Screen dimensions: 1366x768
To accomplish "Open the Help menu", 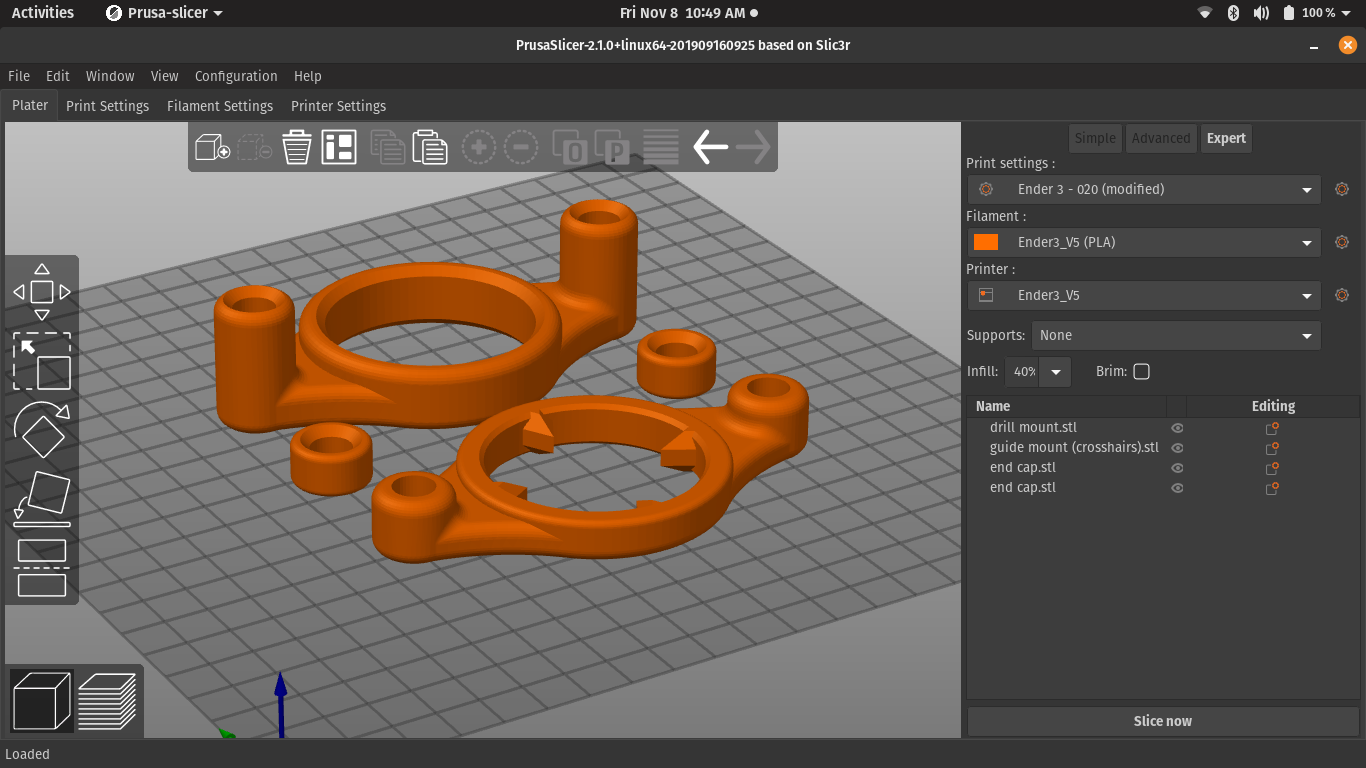I will click(308, 76).
